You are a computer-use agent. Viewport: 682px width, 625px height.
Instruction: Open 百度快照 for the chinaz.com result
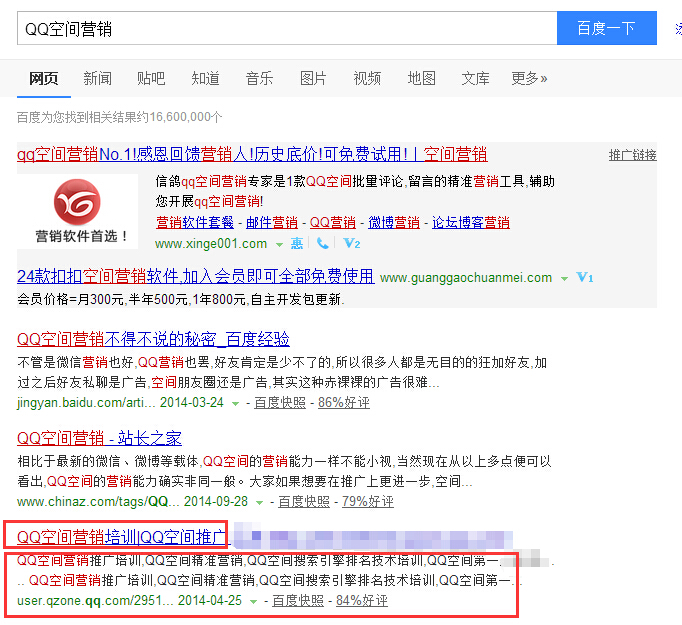[x=304, y=501]
